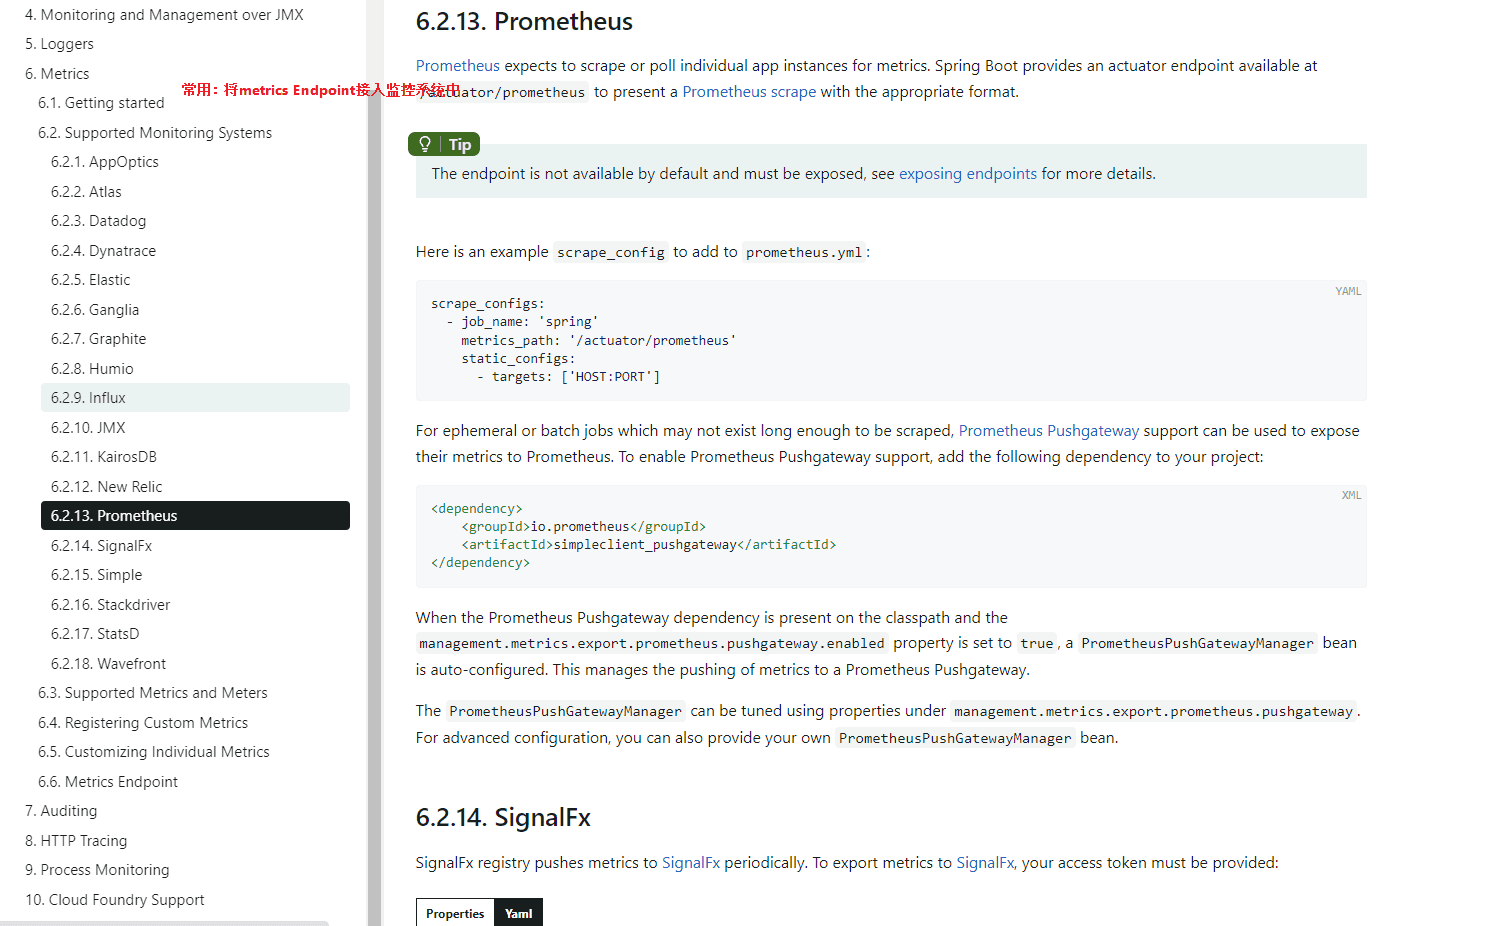Navigate to 6.6. Metrics Endpoint
Image resolution: width=1501 pixels, height=926 pixels.
click(107, 782)
